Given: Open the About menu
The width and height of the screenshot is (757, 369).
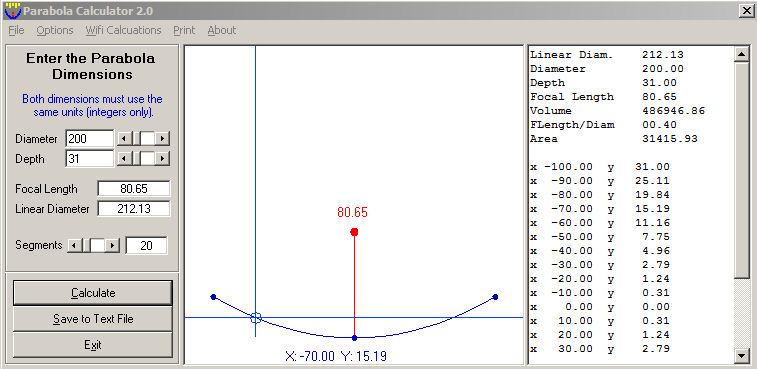Looking at the screenshot, I should 222,30.
